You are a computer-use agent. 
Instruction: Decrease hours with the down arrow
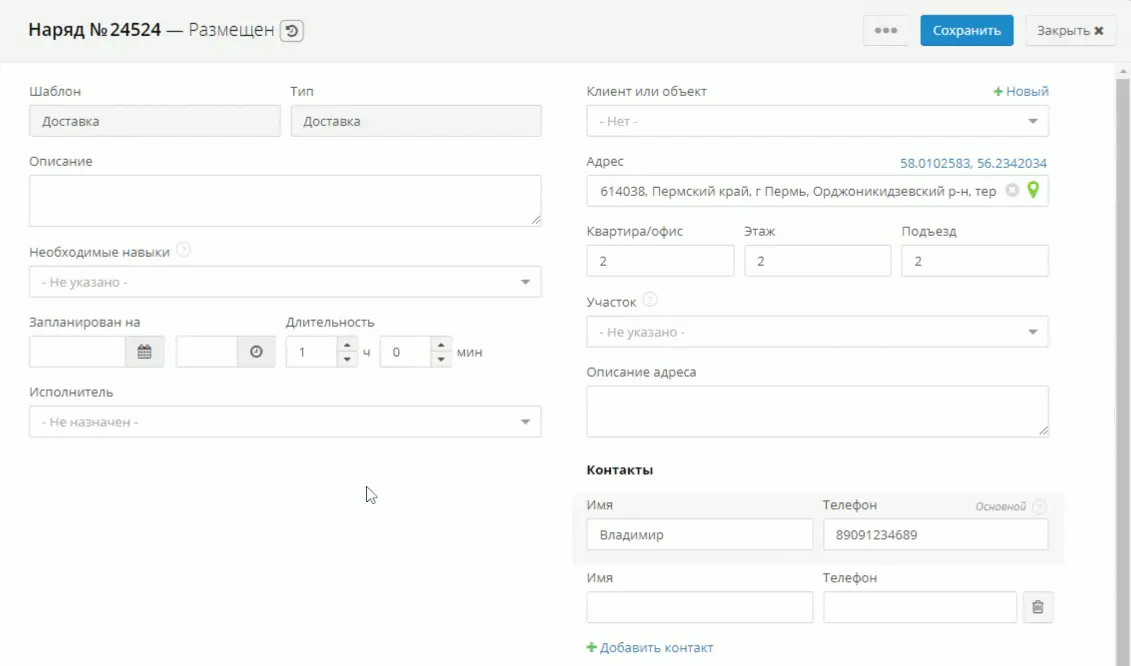click(348, 359)
